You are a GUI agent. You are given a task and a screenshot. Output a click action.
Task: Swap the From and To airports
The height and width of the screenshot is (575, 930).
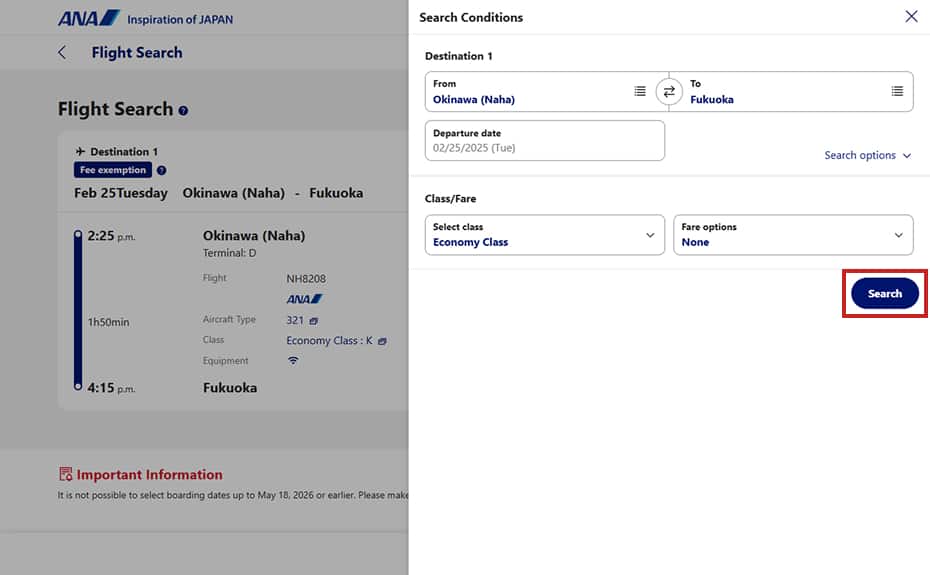click(x=668, y=92)
